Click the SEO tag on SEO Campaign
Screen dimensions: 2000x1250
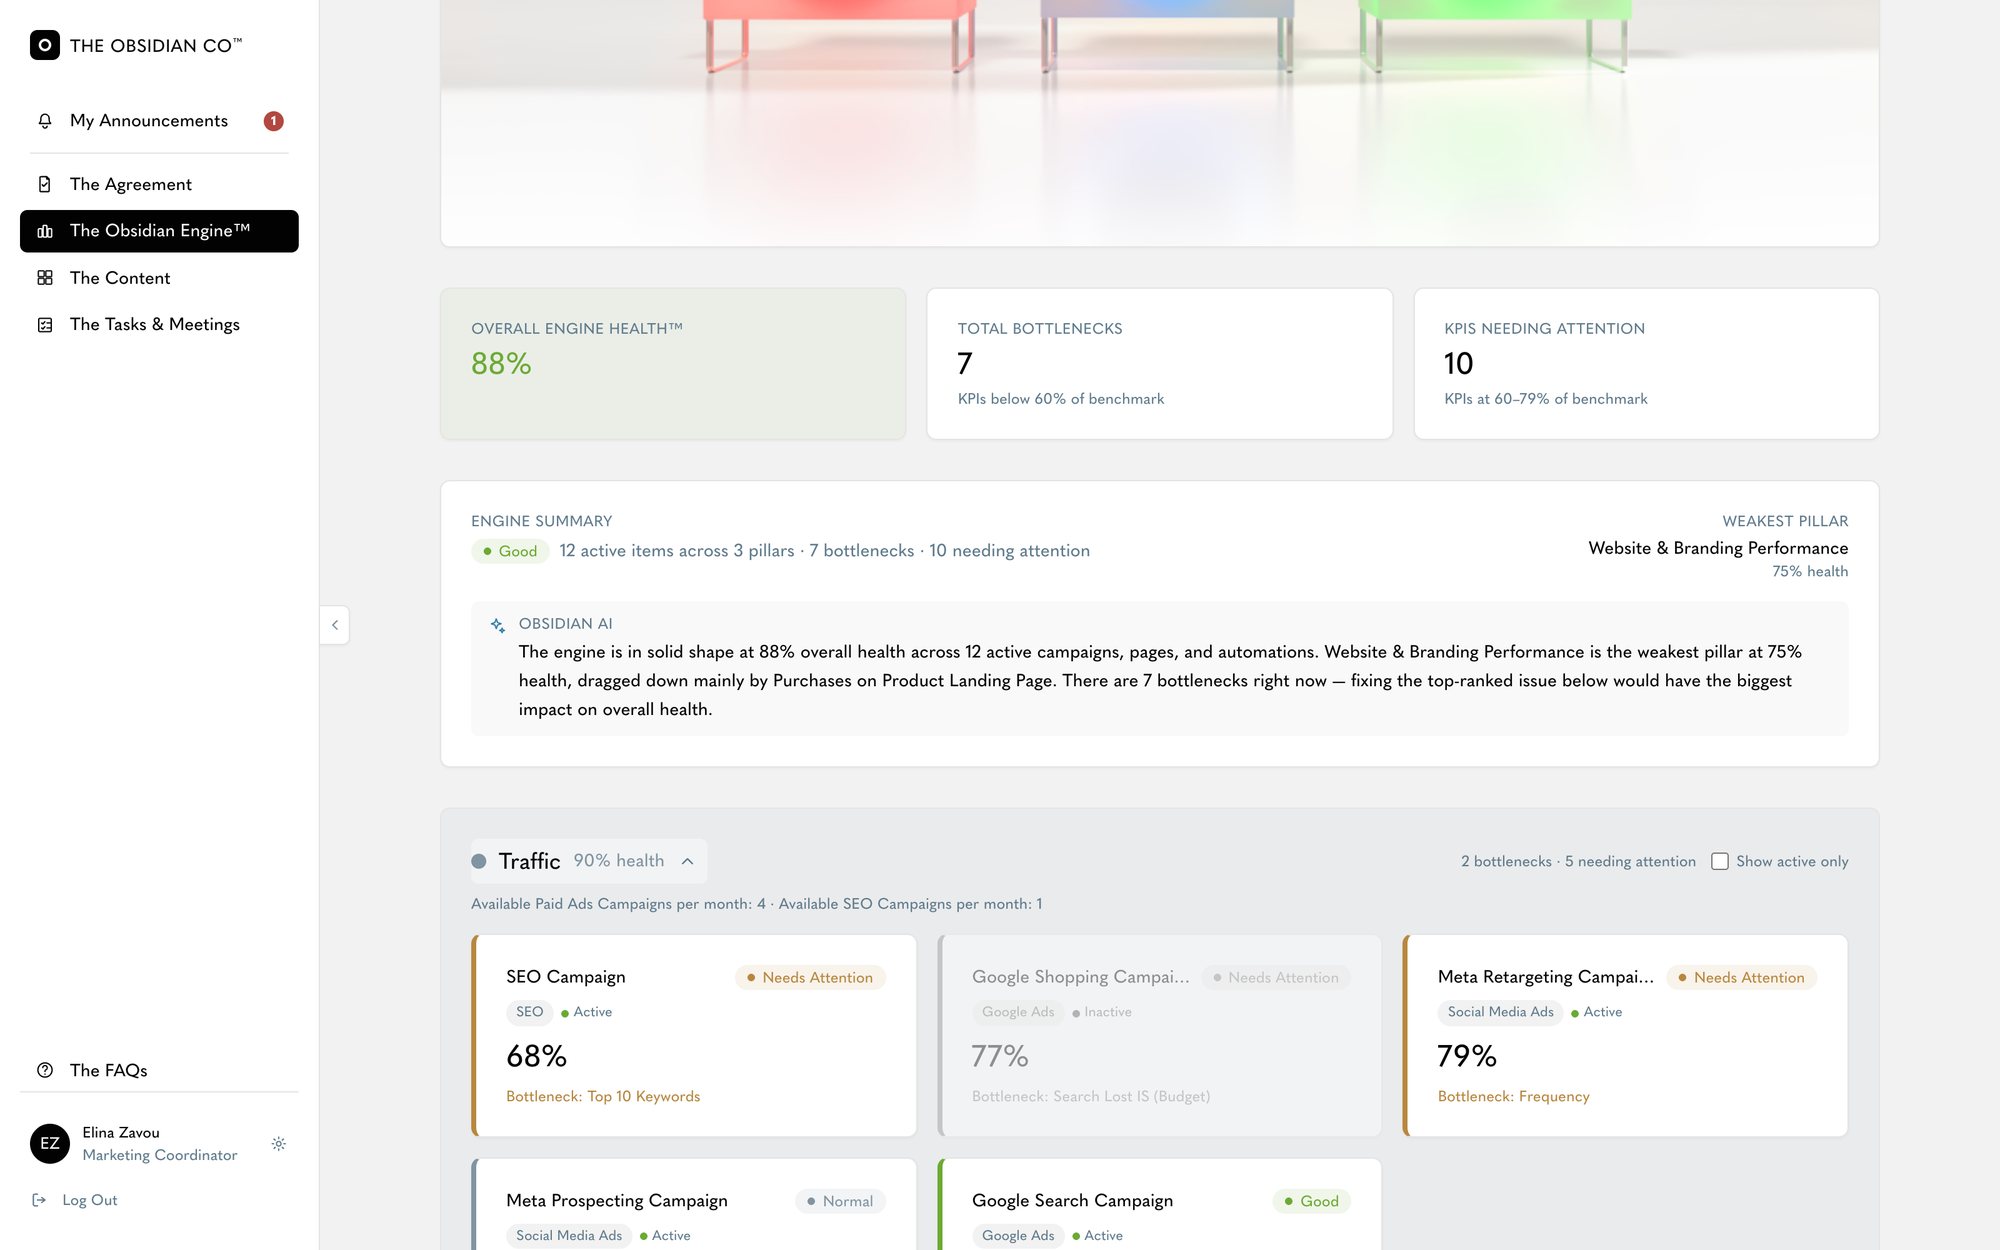[529, 1012]
